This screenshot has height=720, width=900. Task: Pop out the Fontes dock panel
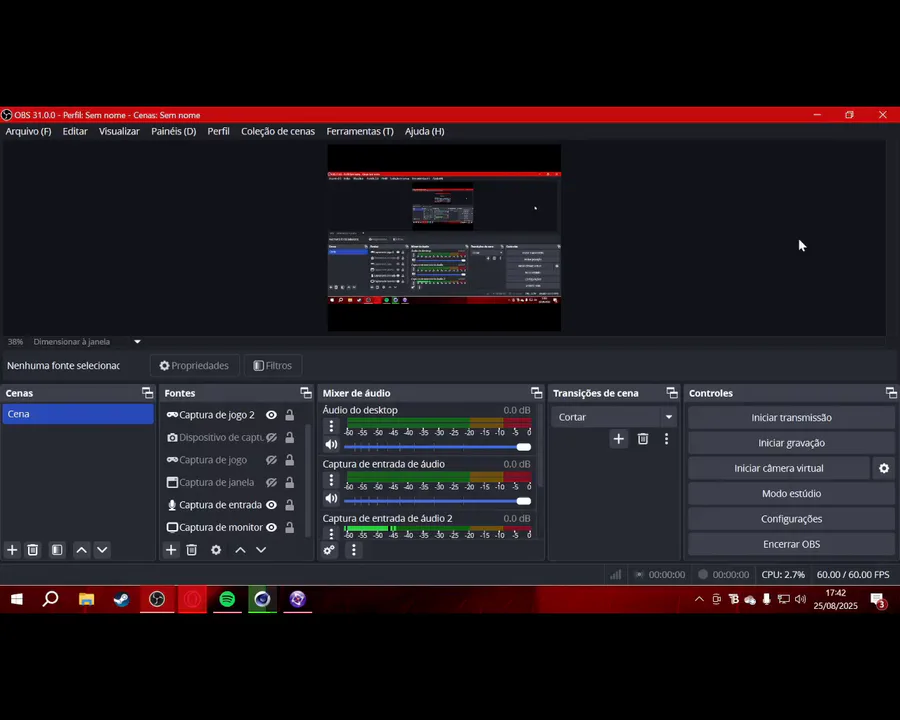(306, 393)
